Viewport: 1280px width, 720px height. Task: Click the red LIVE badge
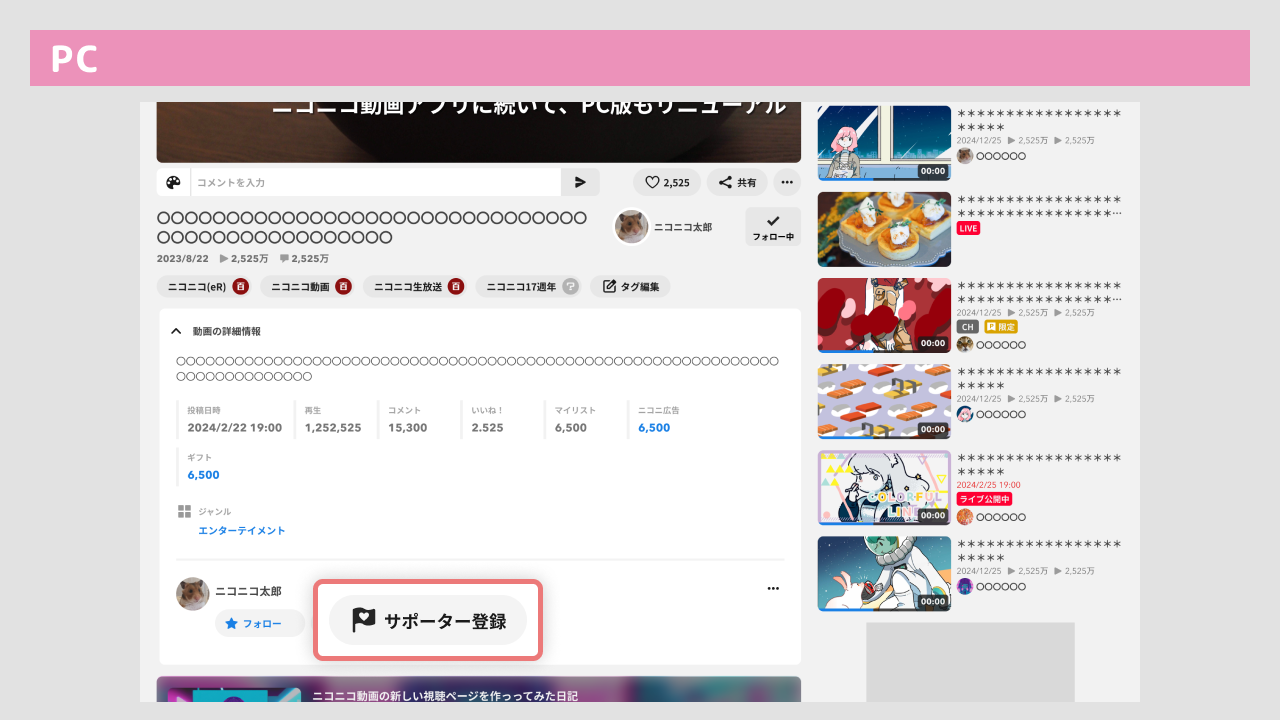pyautogui.click(x=968, y=228)
